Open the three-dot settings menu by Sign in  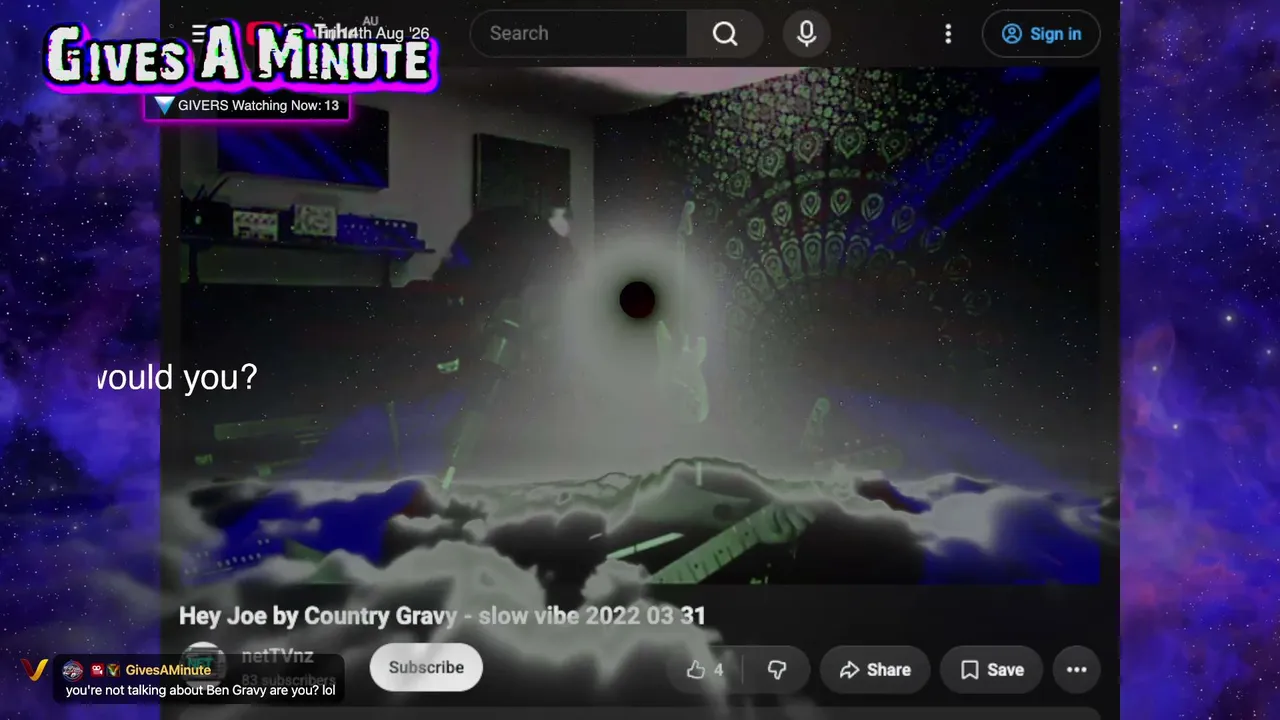[x=948, y=34]
